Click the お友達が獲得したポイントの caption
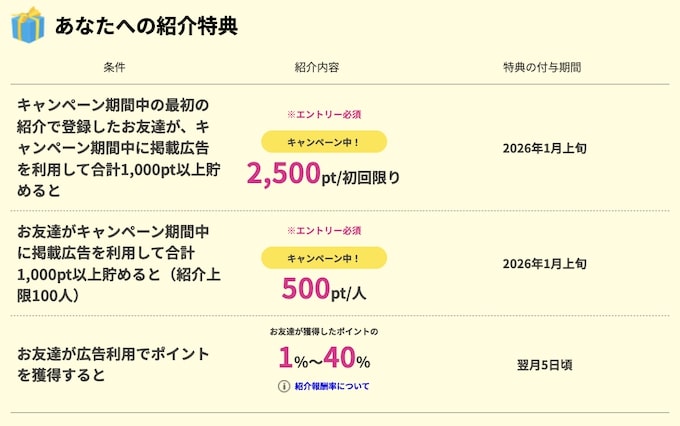The image size is (680, 426). click(323, 330)
